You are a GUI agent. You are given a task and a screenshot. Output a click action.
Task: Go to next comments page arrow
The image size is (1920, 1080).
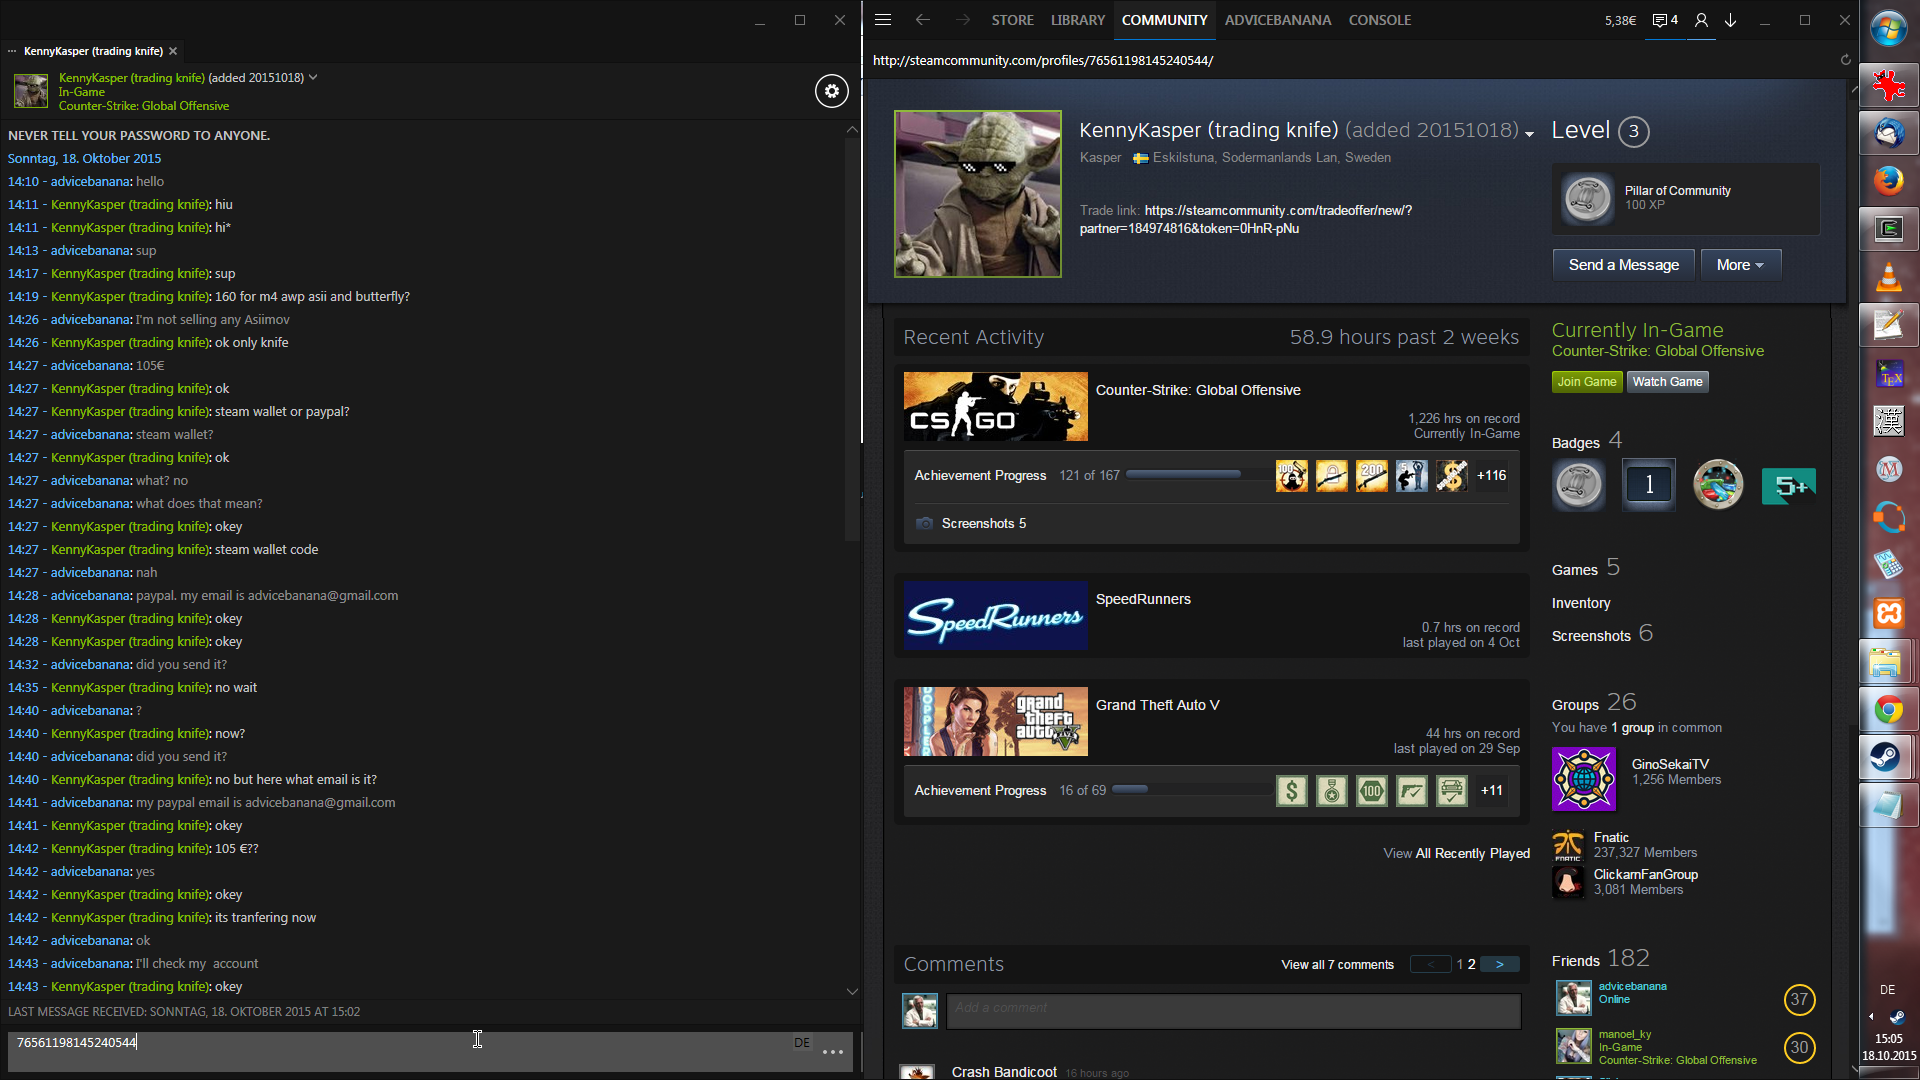(1499, 964)
